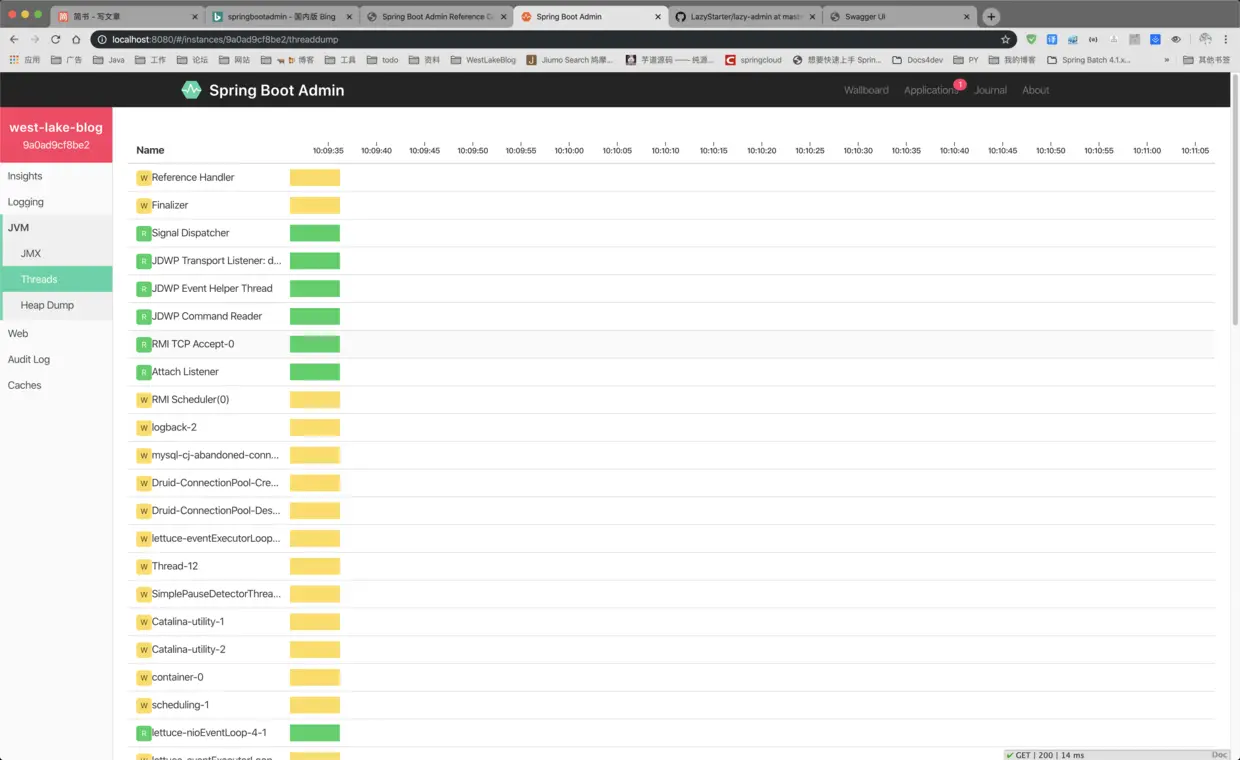Click the lettuce-nioEventLoop-4-1 R state badge
Screen dimensions: 1240x760
(143, 733)
